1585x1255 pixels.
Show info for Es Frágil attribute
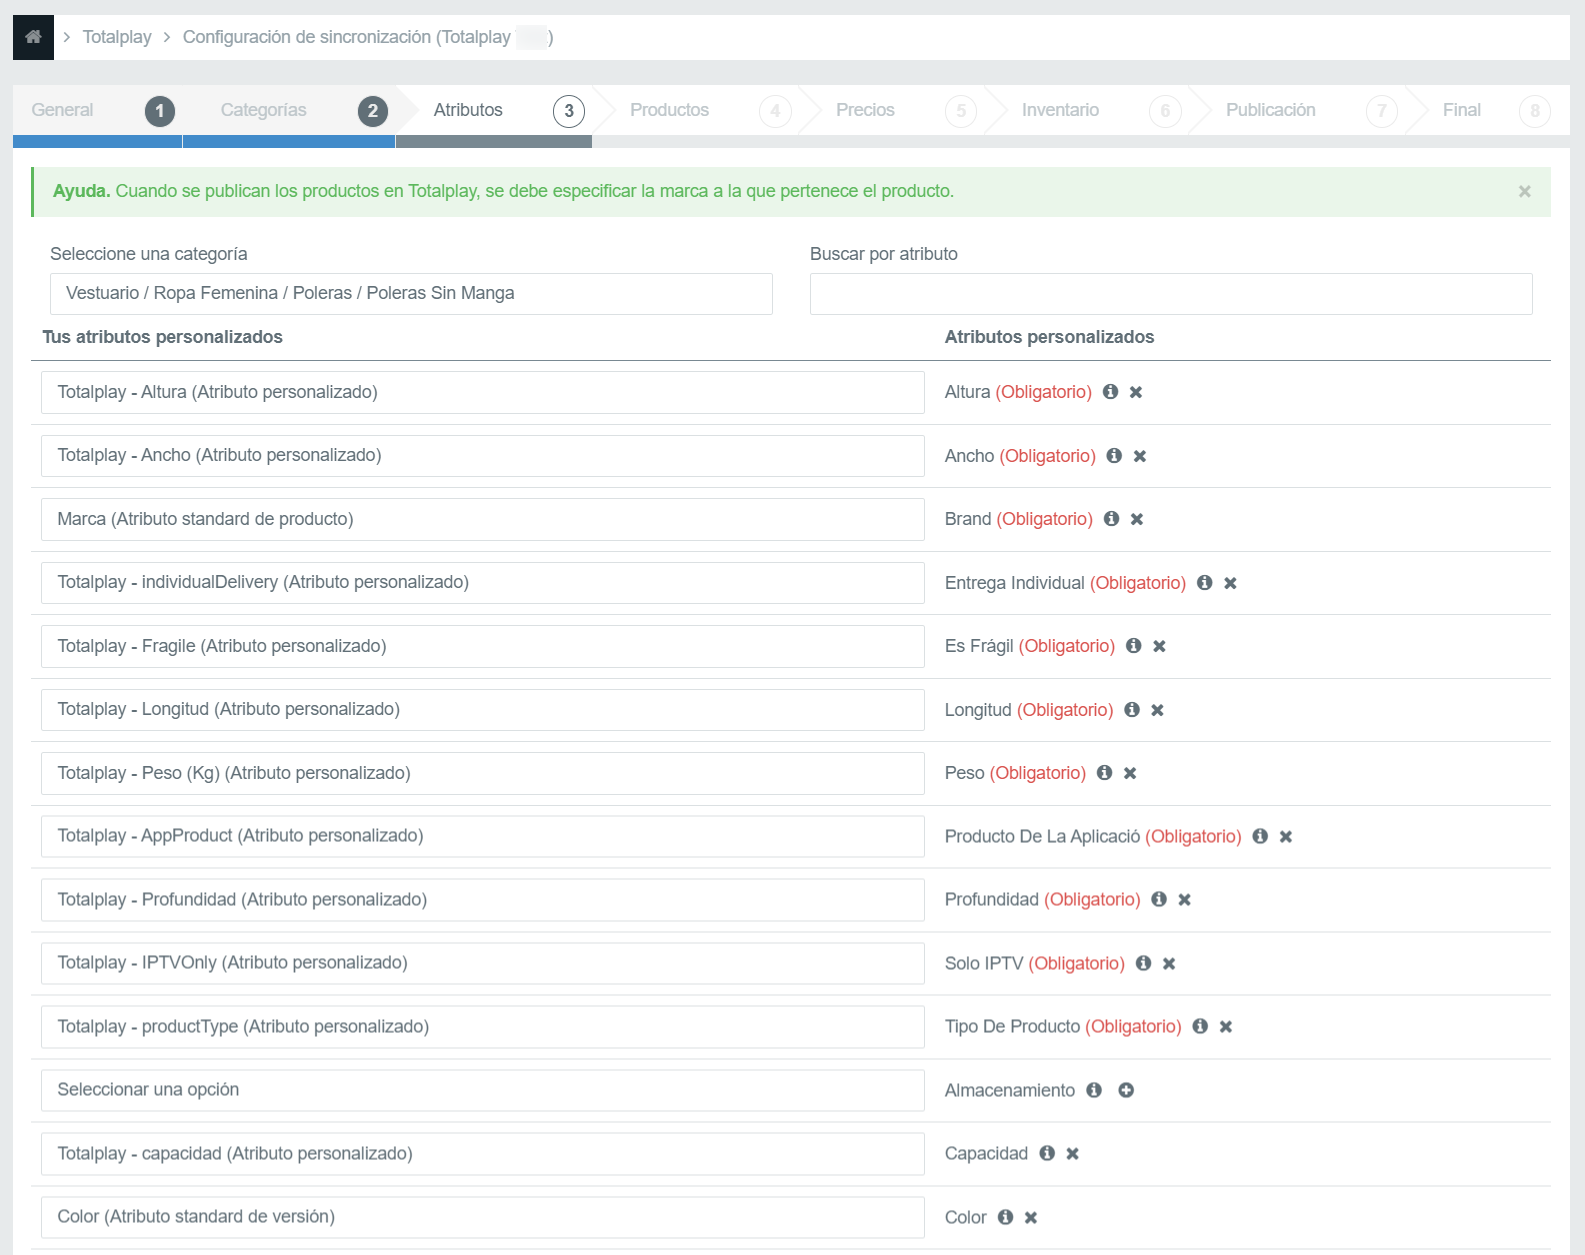pyautogui.click(x=1134, y=646)
